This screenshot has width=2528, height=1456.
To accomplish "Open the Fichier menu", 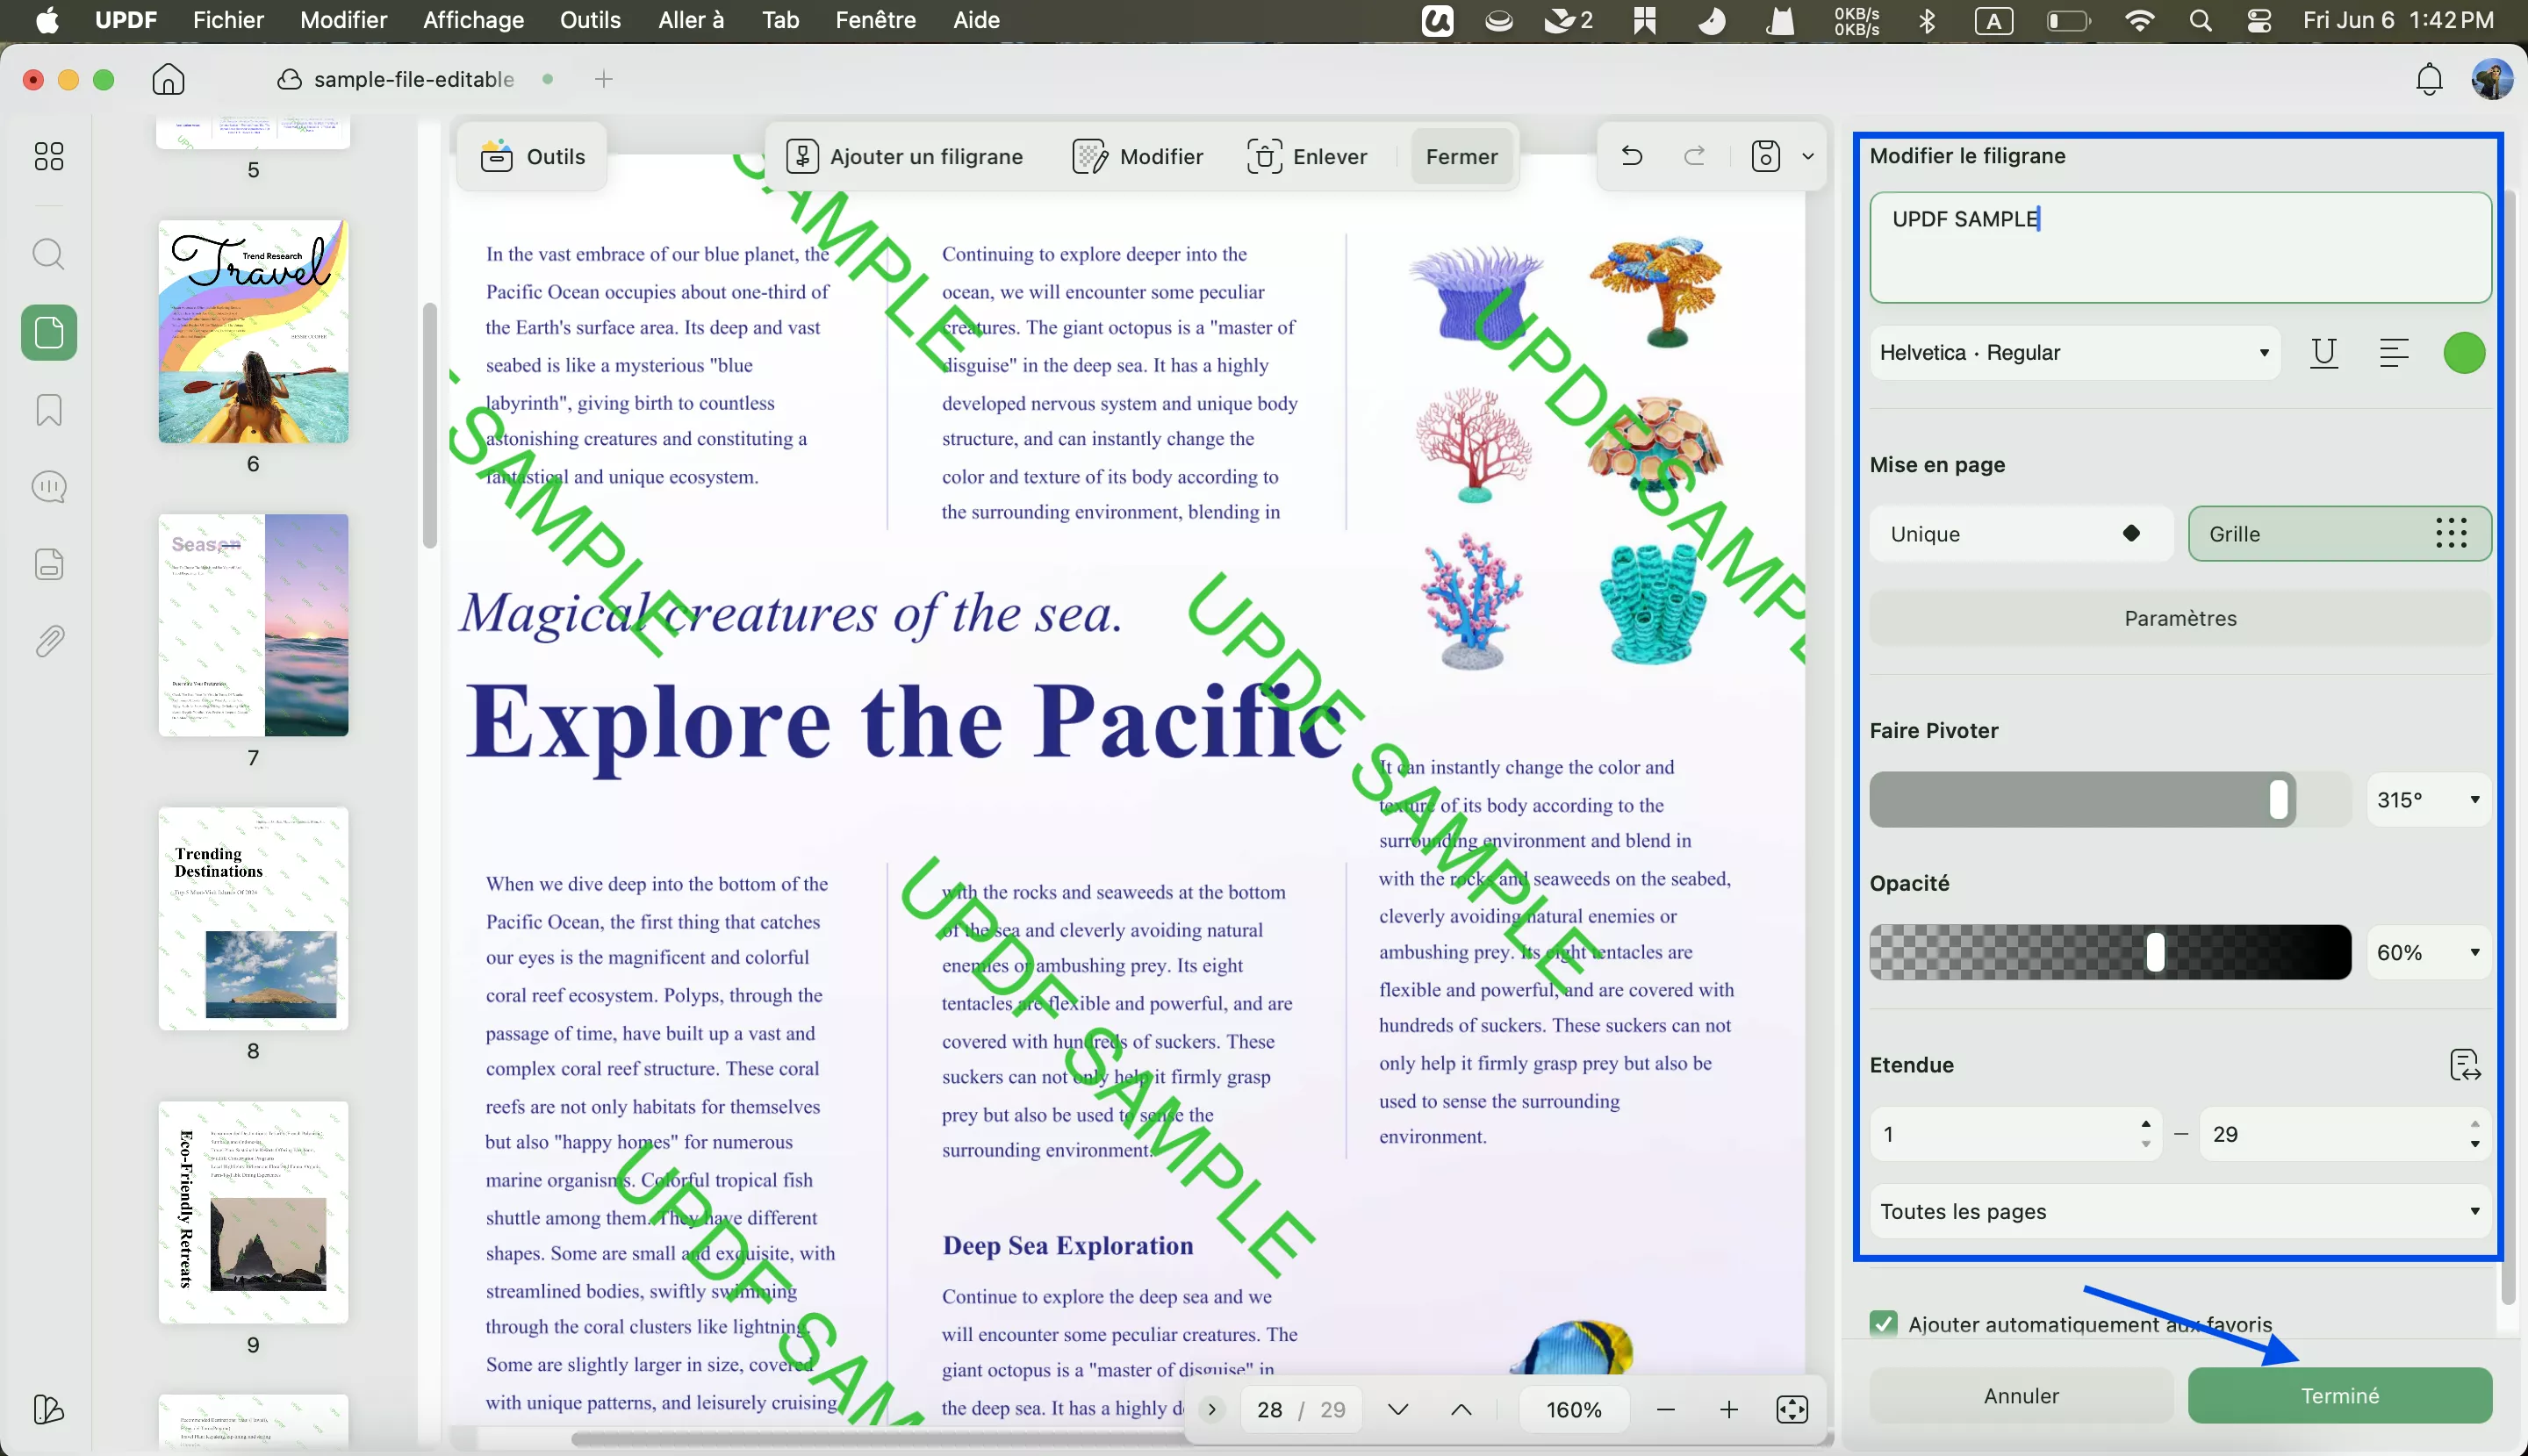I will (x=228, y=20).
